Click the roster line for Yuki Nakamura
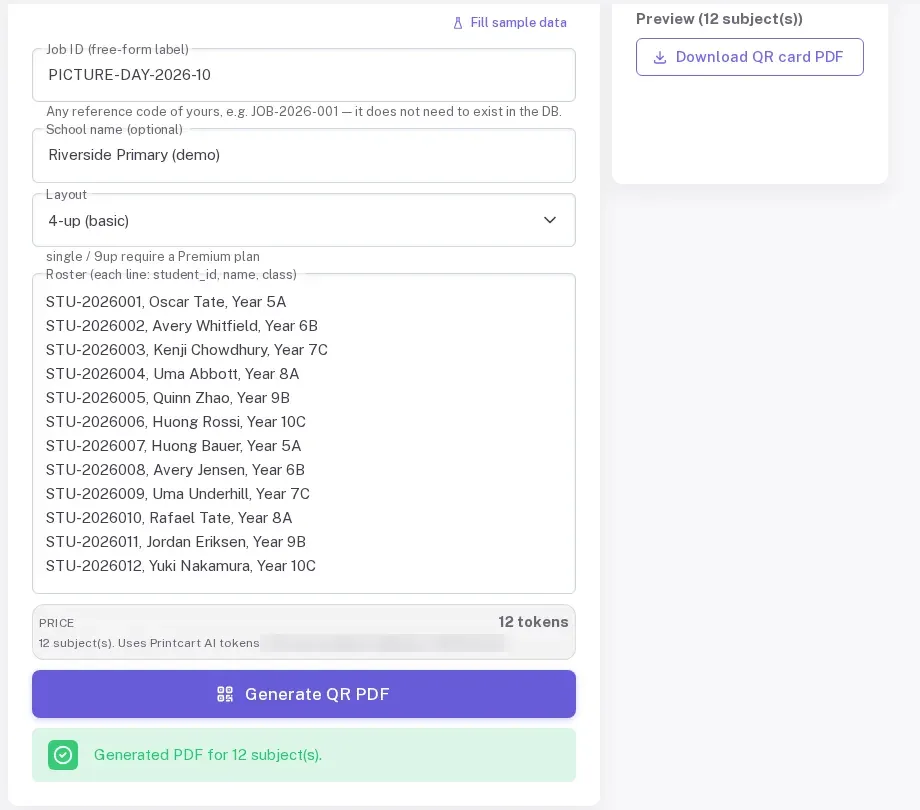920x810 pixels. click(181, 567)
